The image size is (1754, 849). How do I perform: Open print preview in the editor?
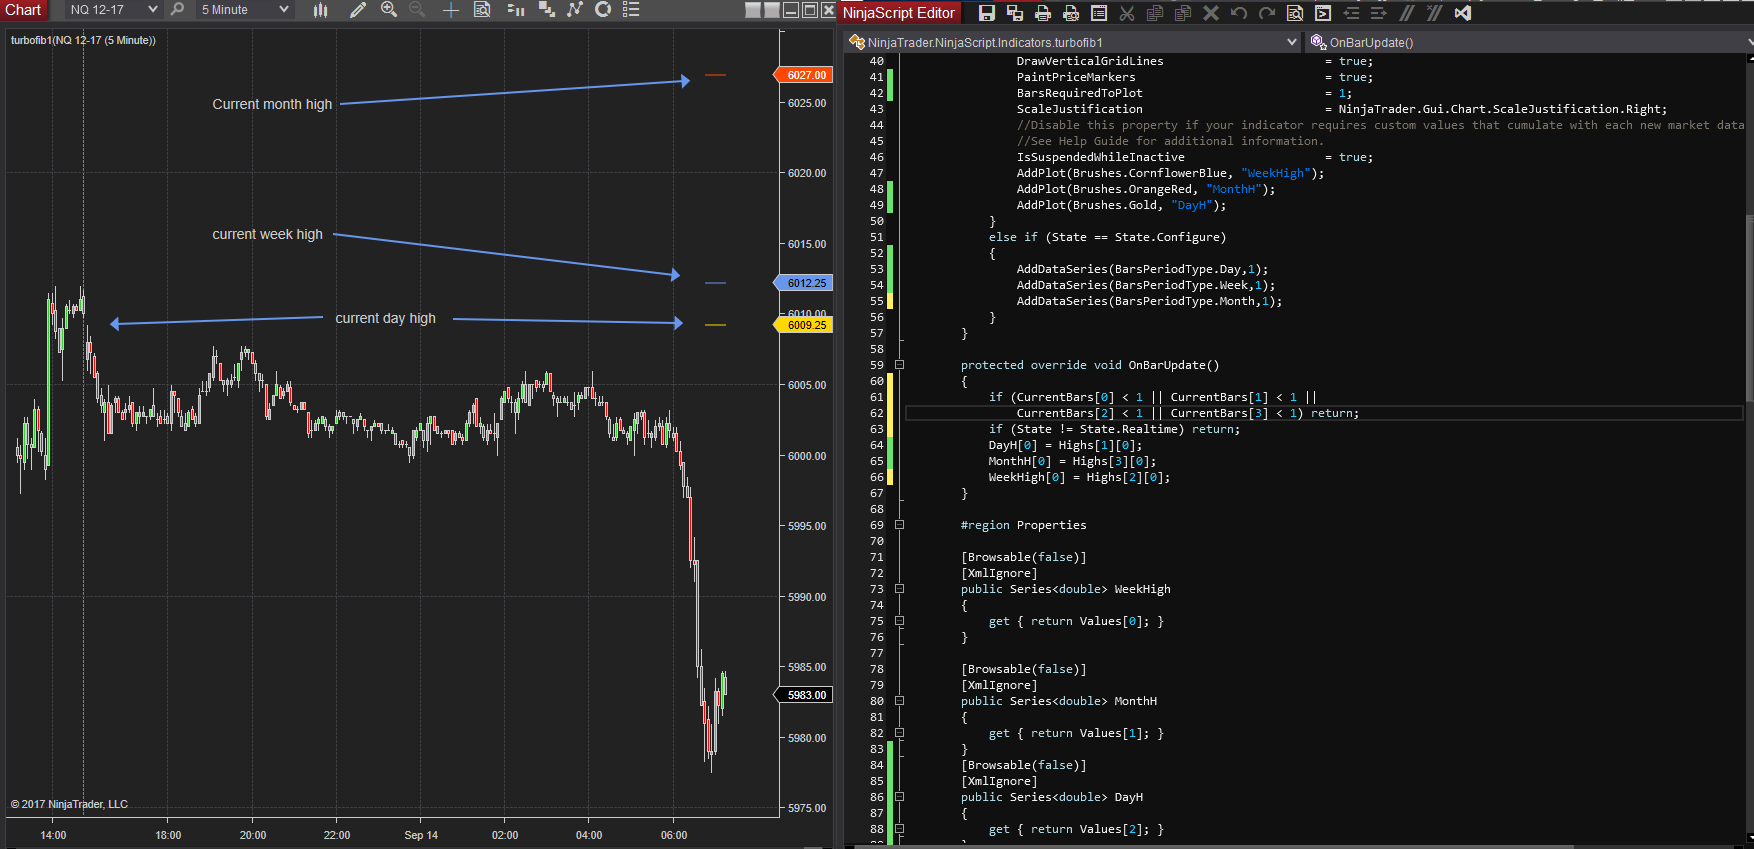coord(1071,13)
